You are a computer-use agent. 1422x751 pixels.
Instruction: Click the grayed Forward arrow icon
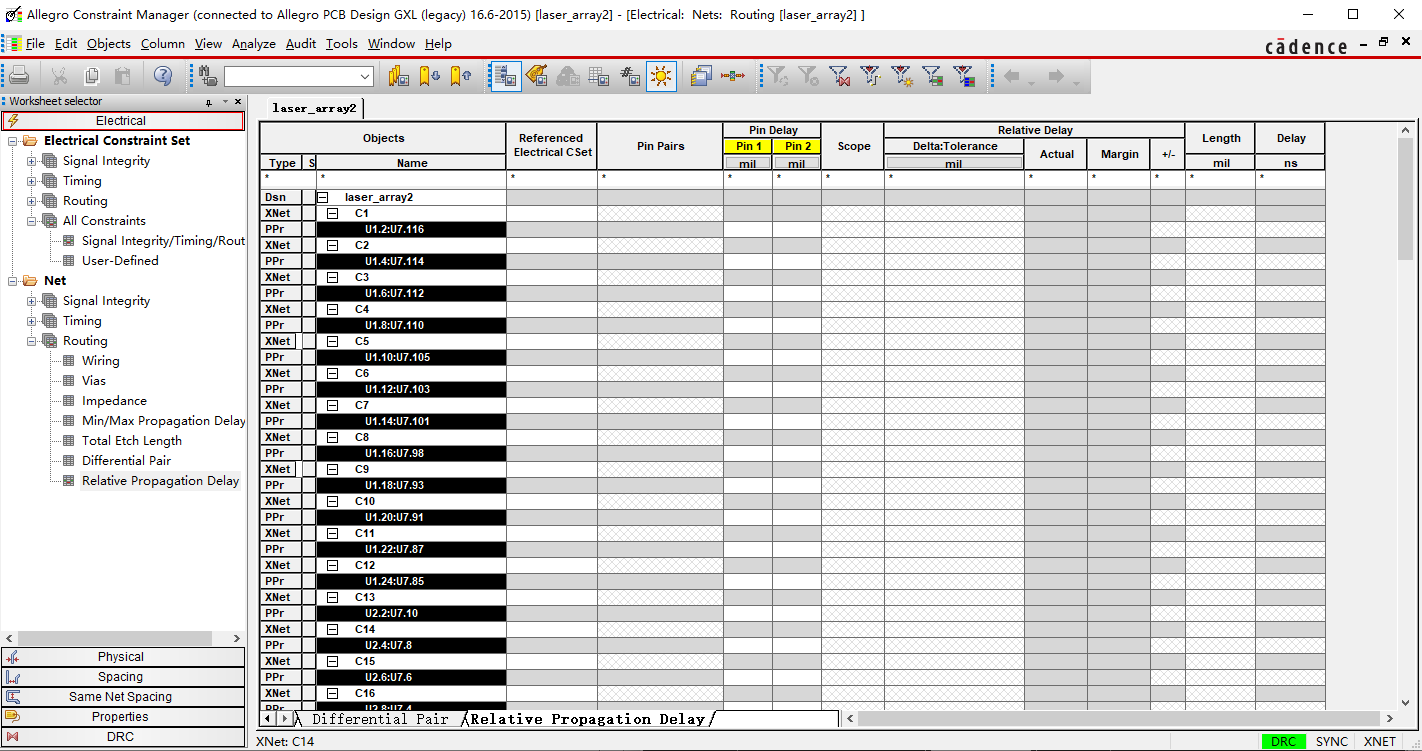(1055, 76)
